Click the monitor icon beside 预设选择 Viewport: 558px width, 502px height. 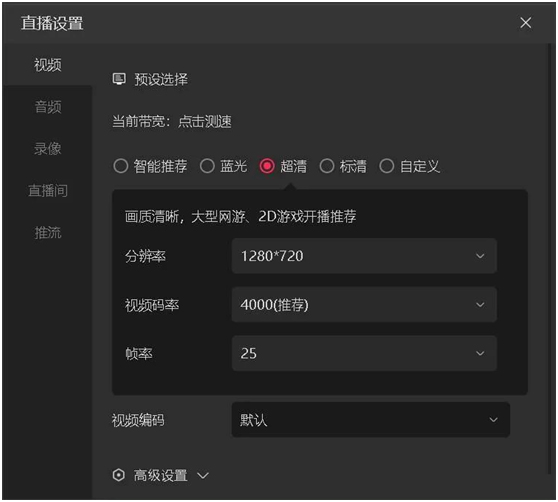[x=119, y=79]
